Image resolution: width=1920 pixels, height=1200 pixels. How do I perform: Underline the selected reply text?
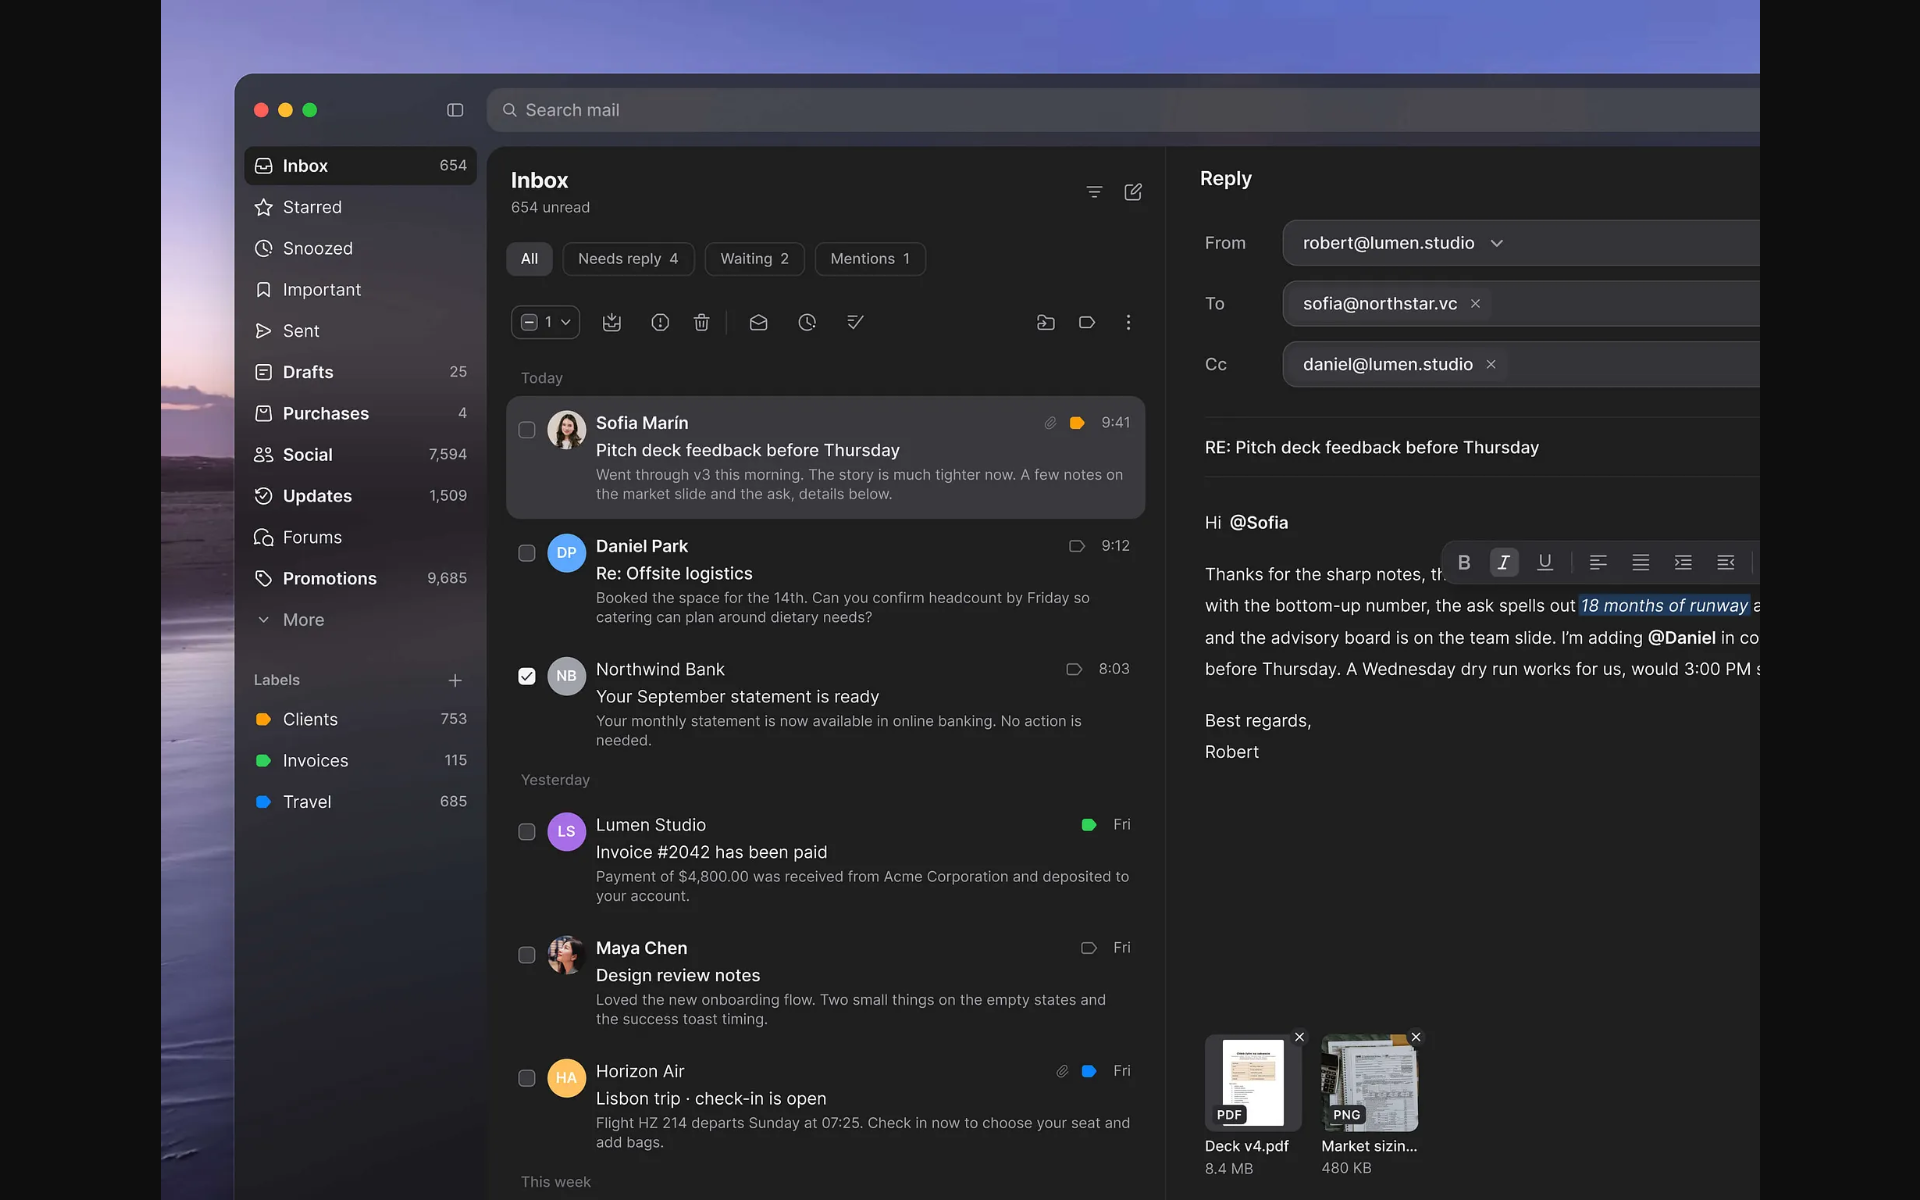[1545, 562]
